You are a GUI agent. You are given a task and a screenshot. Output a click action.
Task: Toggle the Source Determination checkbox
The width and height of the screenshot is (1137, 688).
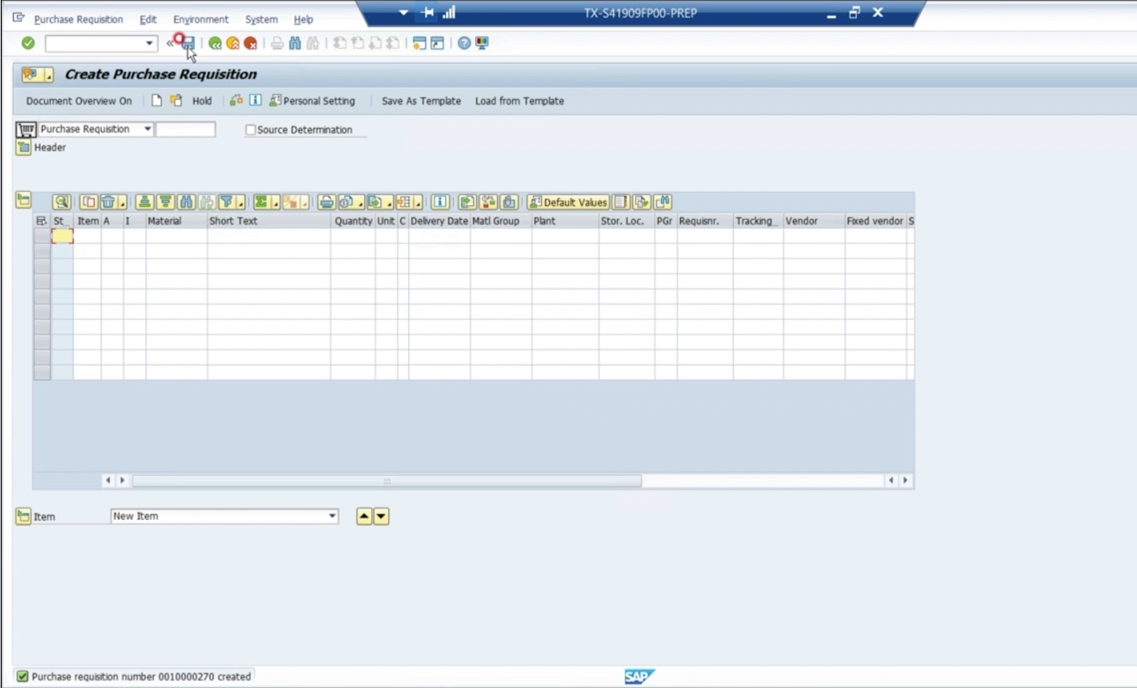(x=250, y=130)
